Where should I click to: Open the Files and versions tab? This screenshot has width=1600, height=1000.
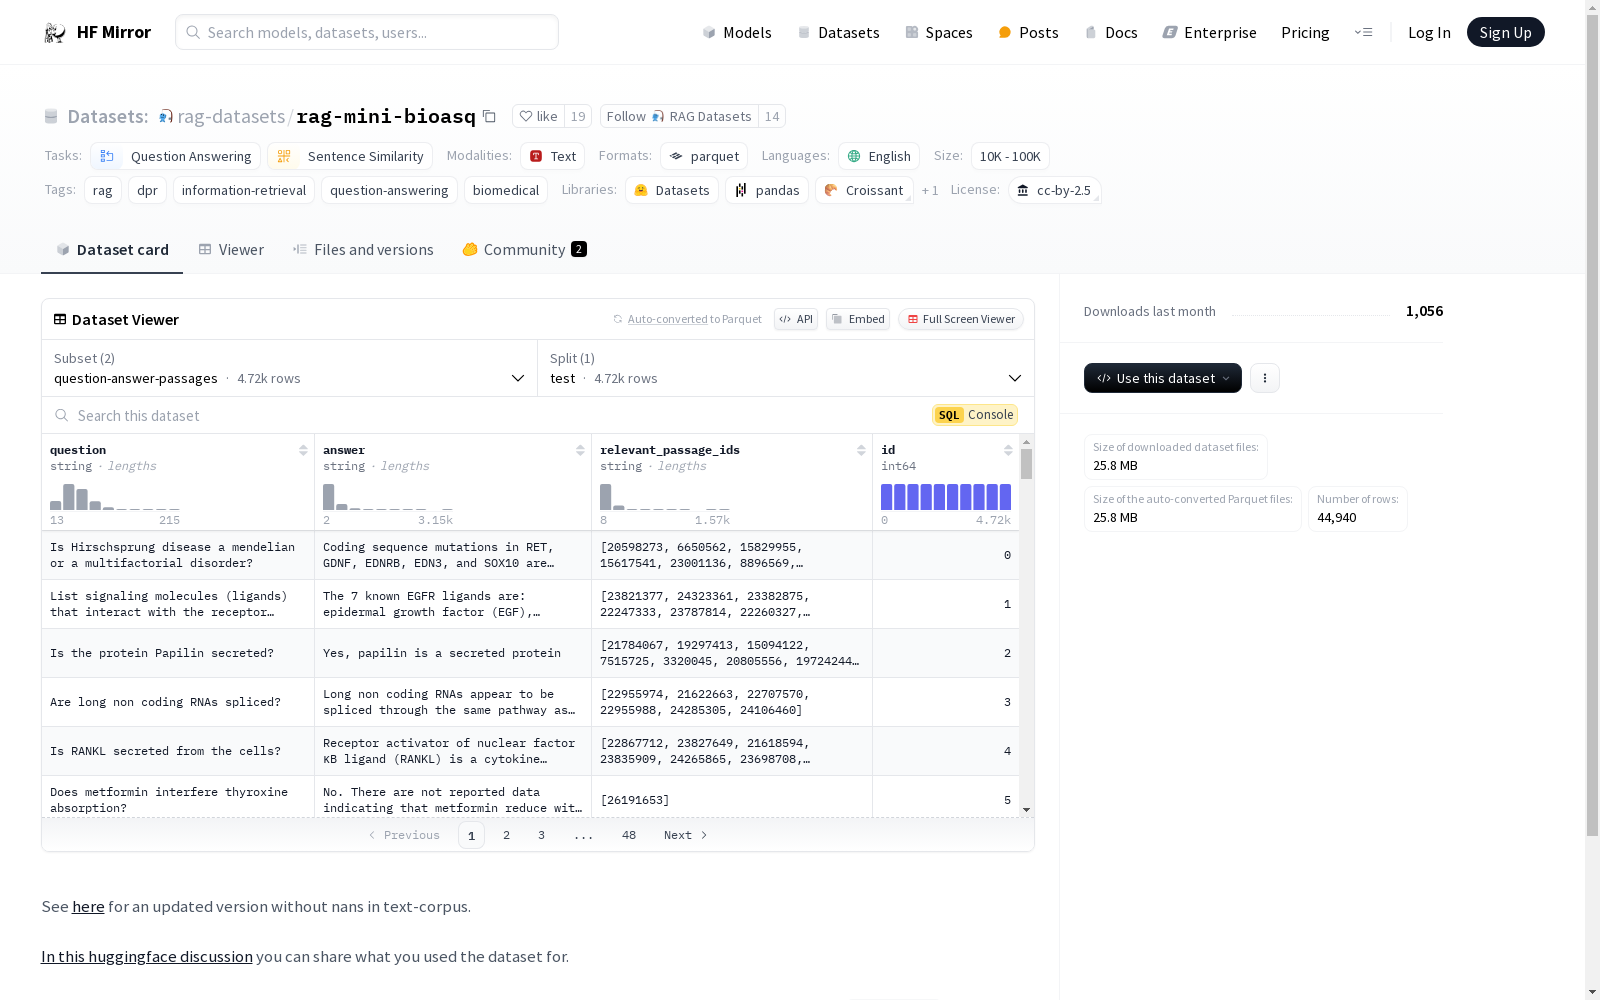click(363, 250)
